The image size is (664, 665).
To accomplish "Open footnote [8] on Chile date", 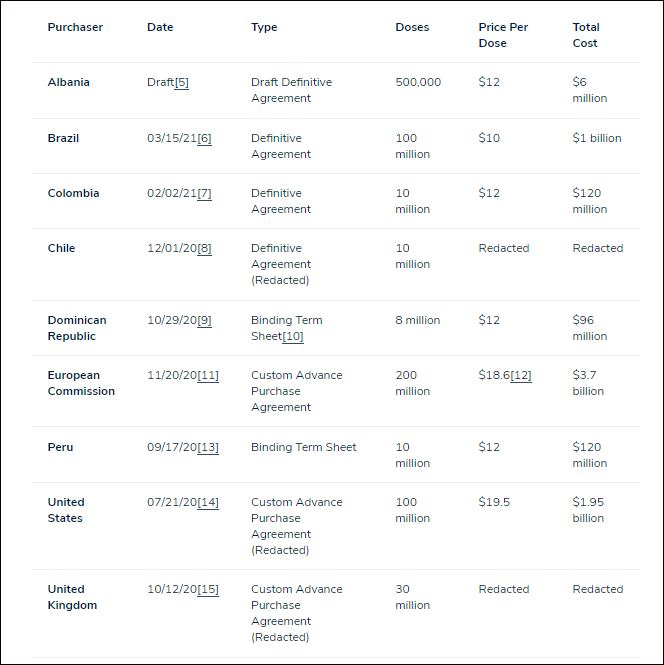I will tap(204, 249).
